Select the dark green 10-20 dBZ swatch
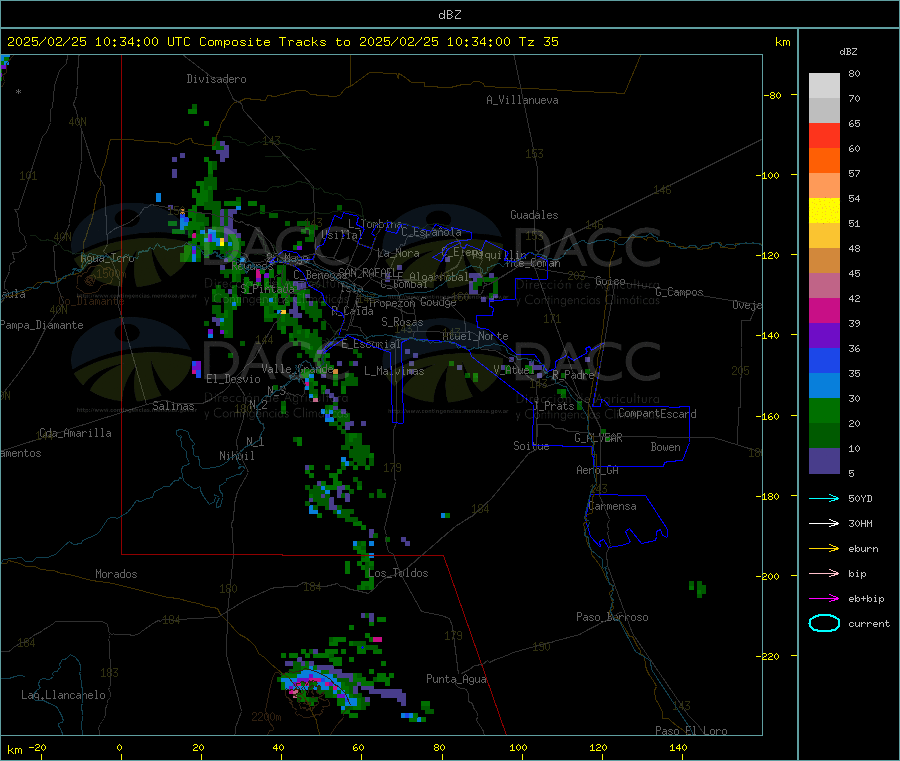Viewport: 900px width, 761px height. [x=824, y=436]
